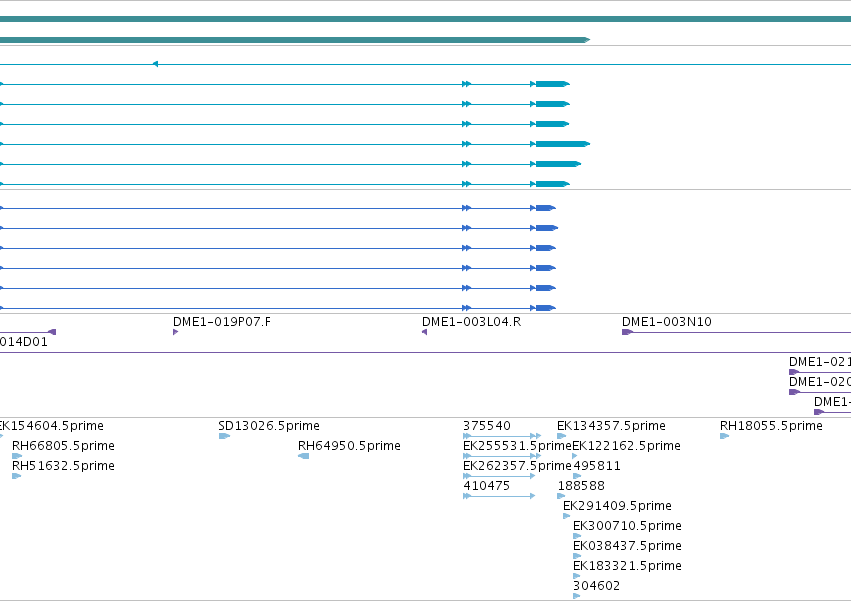The image size is (851, 601).
Task: Select the EK262357.5prime label
Action: 517,466
